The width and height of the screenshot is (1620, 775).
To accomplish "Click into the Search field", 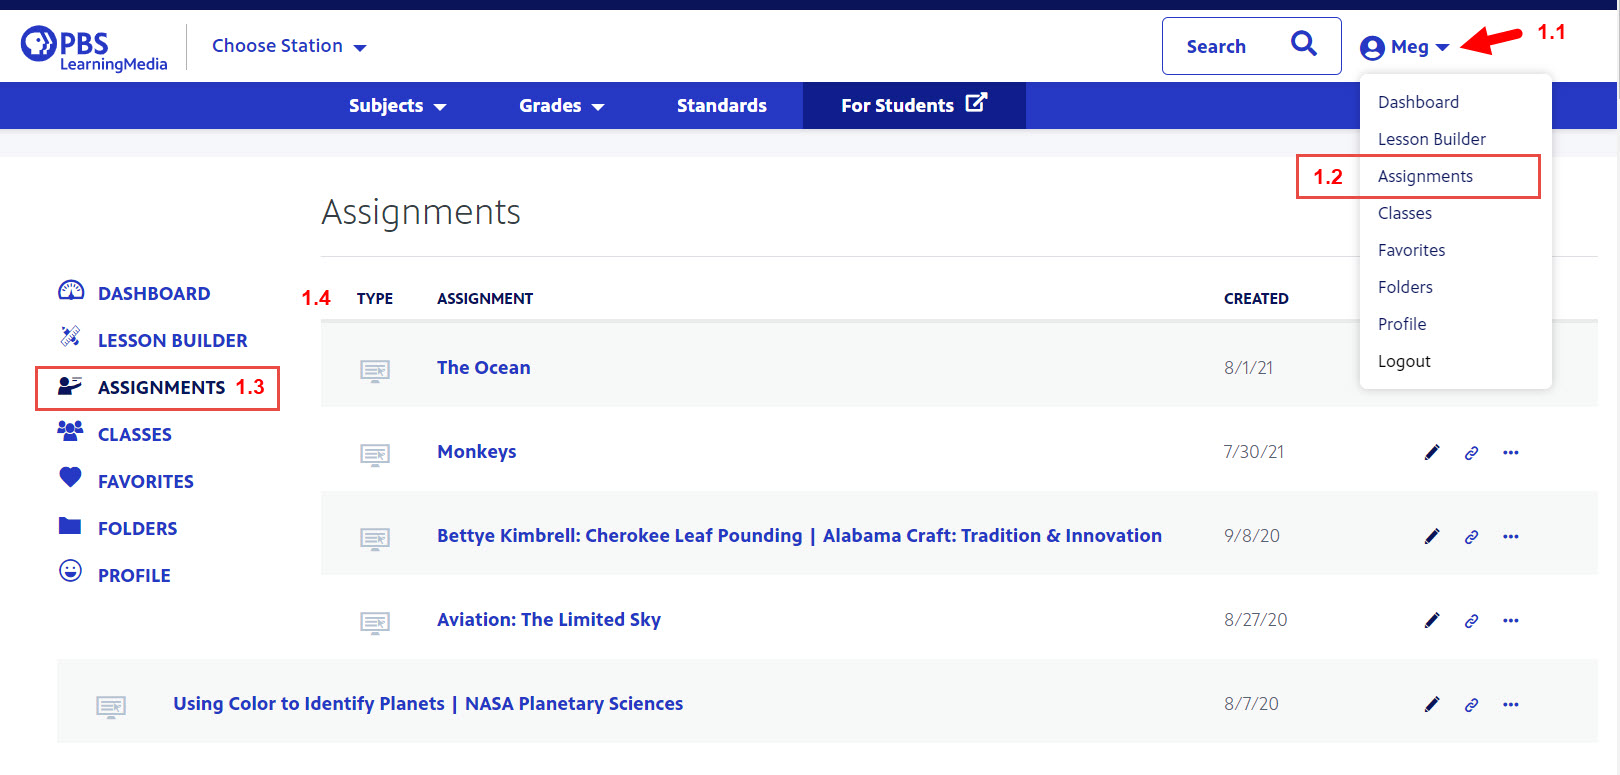I will [1225, 47].
